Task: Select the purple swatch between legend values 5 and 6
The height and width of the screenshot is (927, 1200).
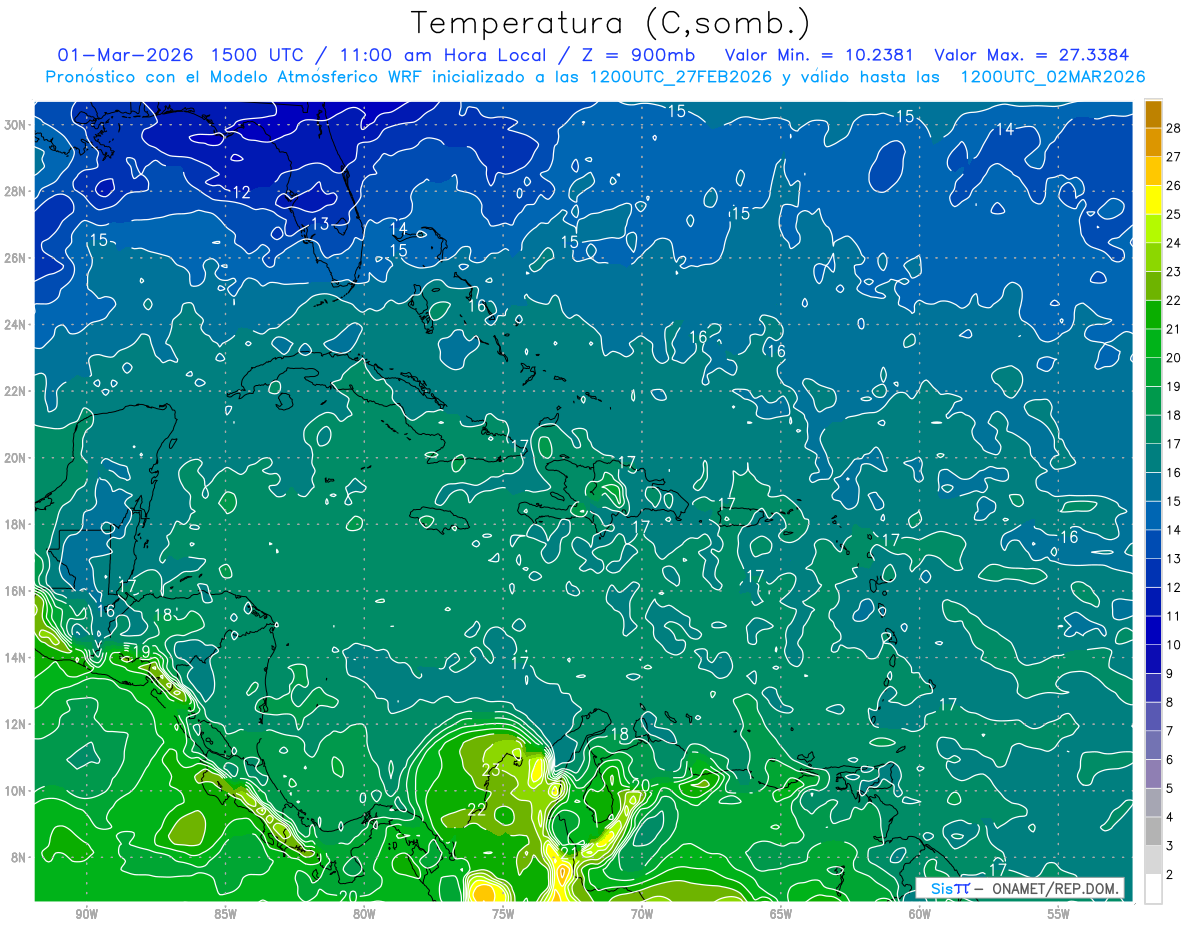Action: click(x=1153, y=774)
